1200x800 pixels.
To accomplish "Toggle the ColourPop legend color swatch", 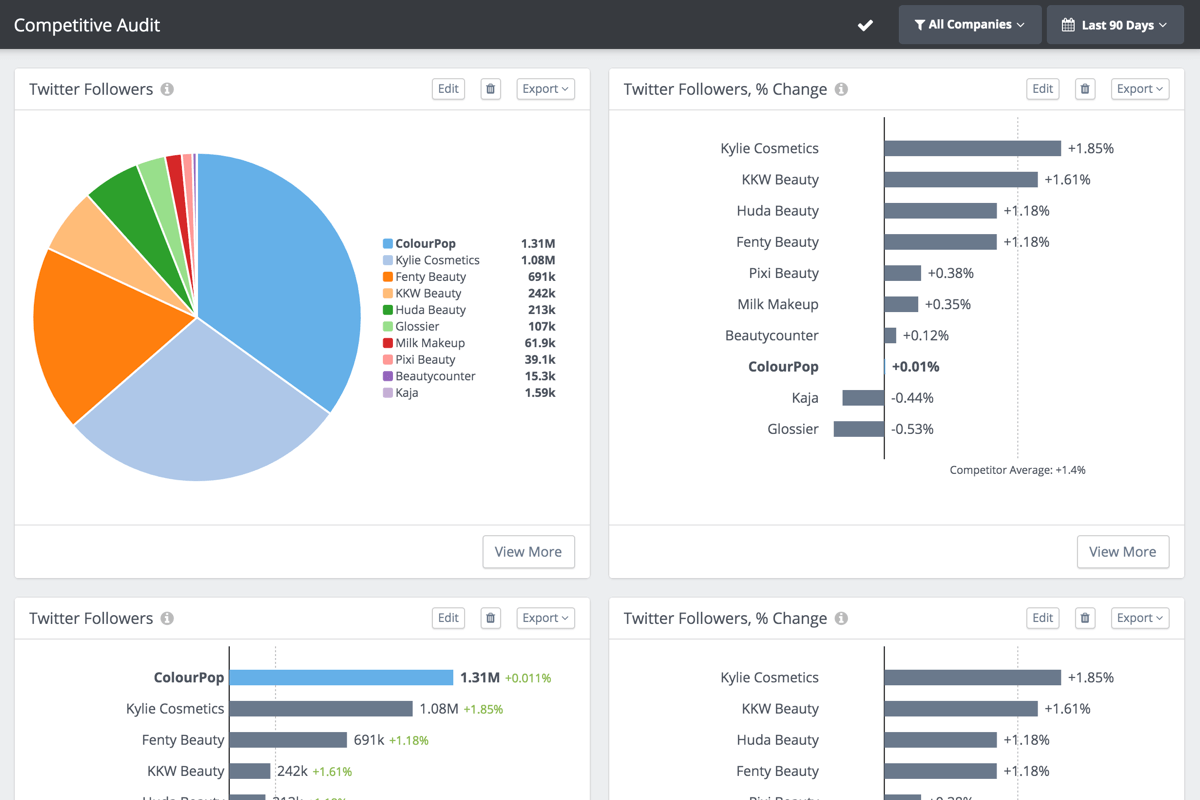I will point(388,244).
